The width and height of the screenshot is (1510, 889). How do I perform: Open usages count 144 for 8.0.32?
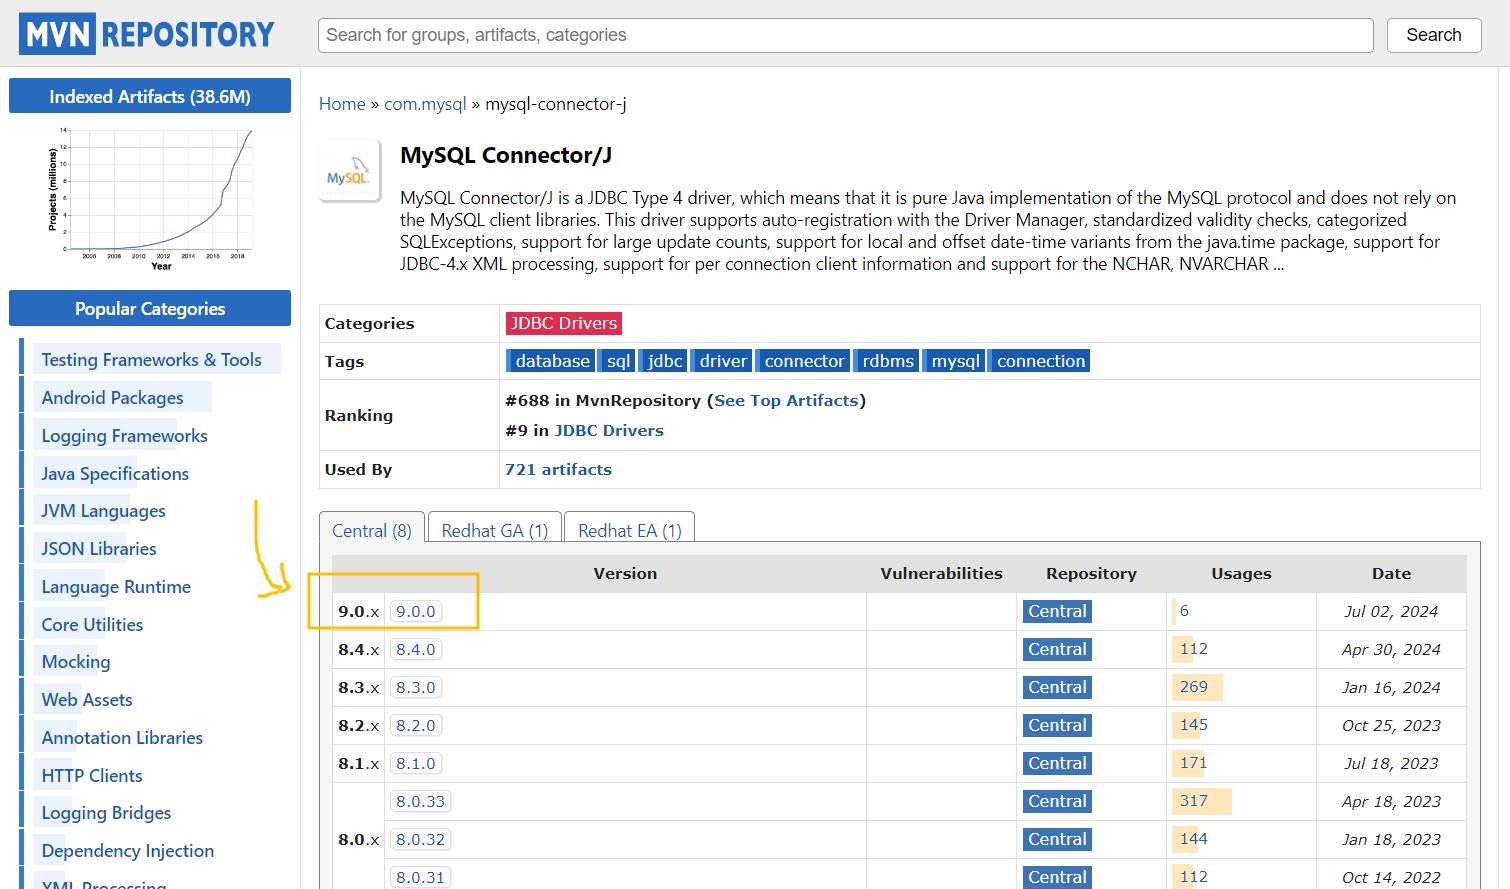1194,838
